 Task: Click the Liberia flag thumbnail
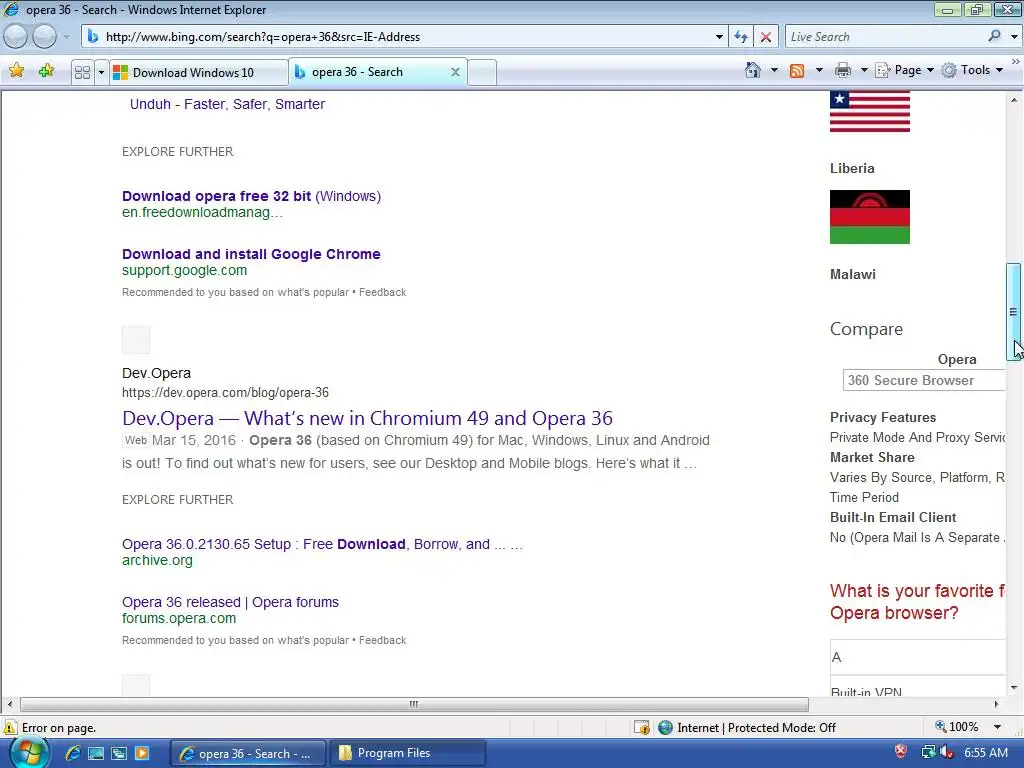click(x=870, y=112)
